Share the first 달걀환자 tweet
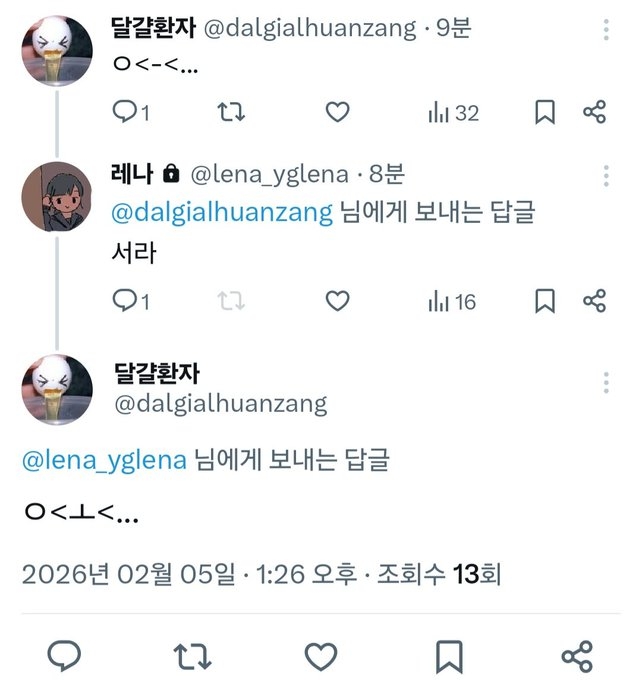The height and width of the screenshot is (680, 642). click(594, 112)
